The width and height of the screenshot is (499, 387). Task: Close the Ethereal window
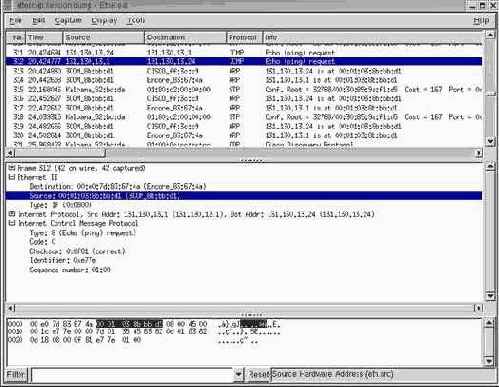coord(493,6)
